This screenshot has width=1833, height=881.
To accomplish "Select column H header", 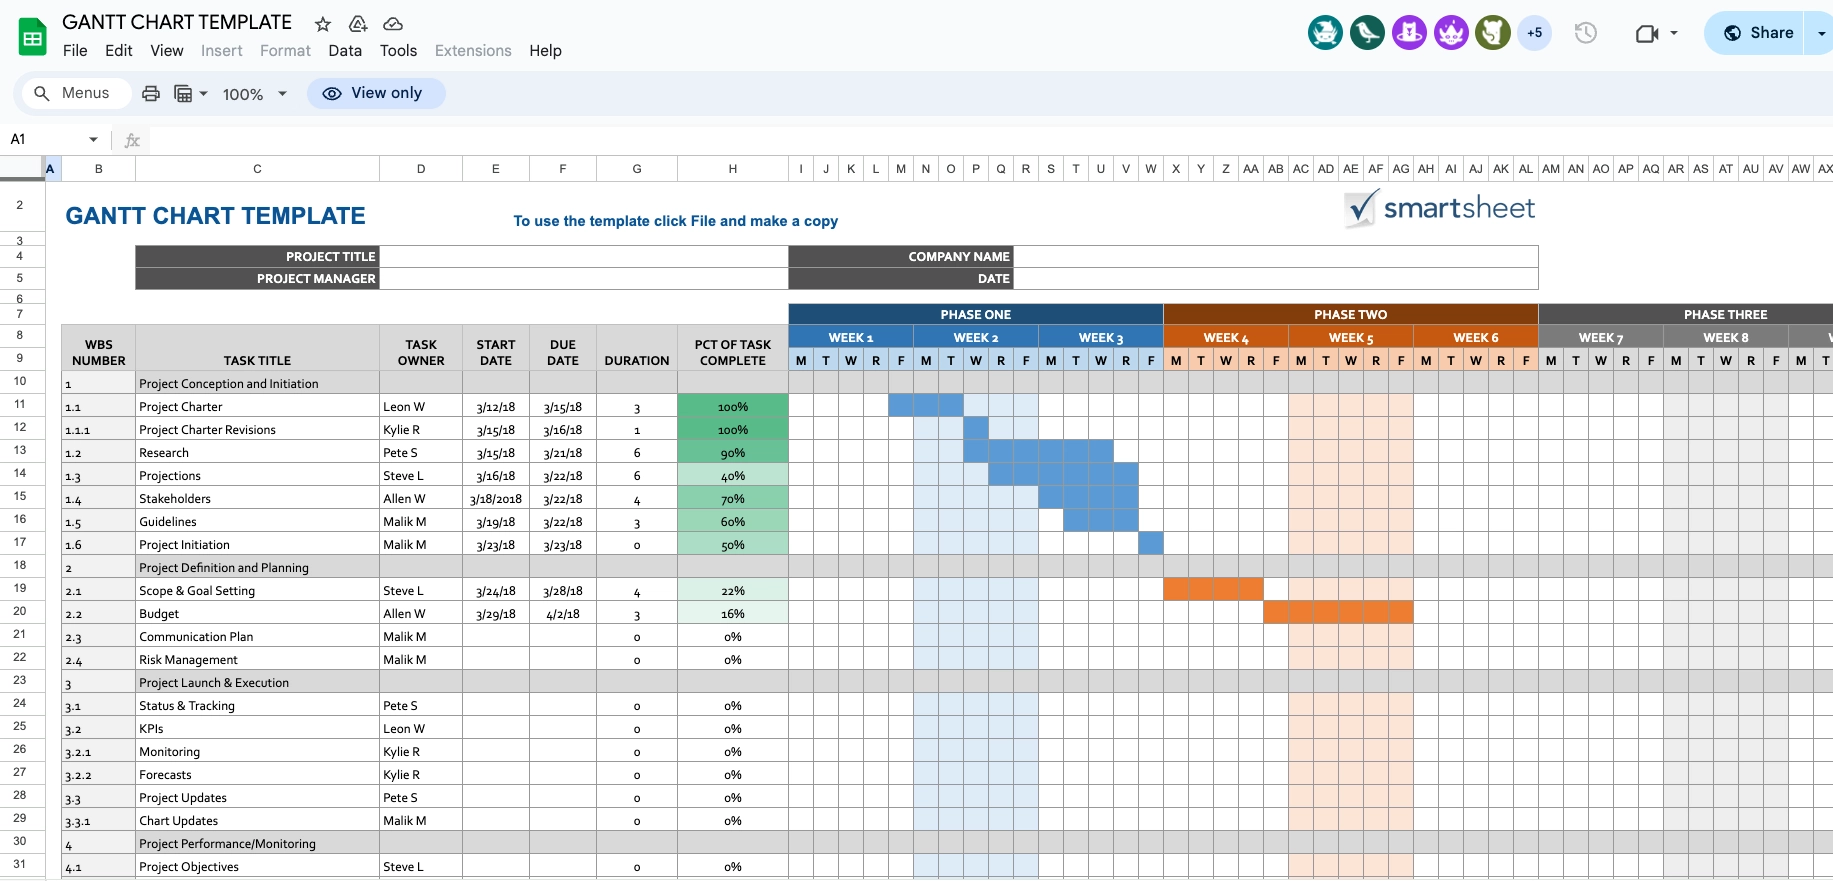I will [x=732, y=169].
